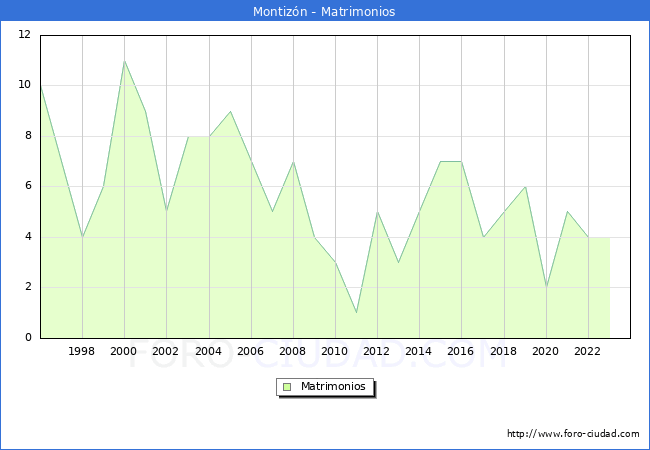
Task: Click y-axis value 10
Action: click(x=24, y=85)
